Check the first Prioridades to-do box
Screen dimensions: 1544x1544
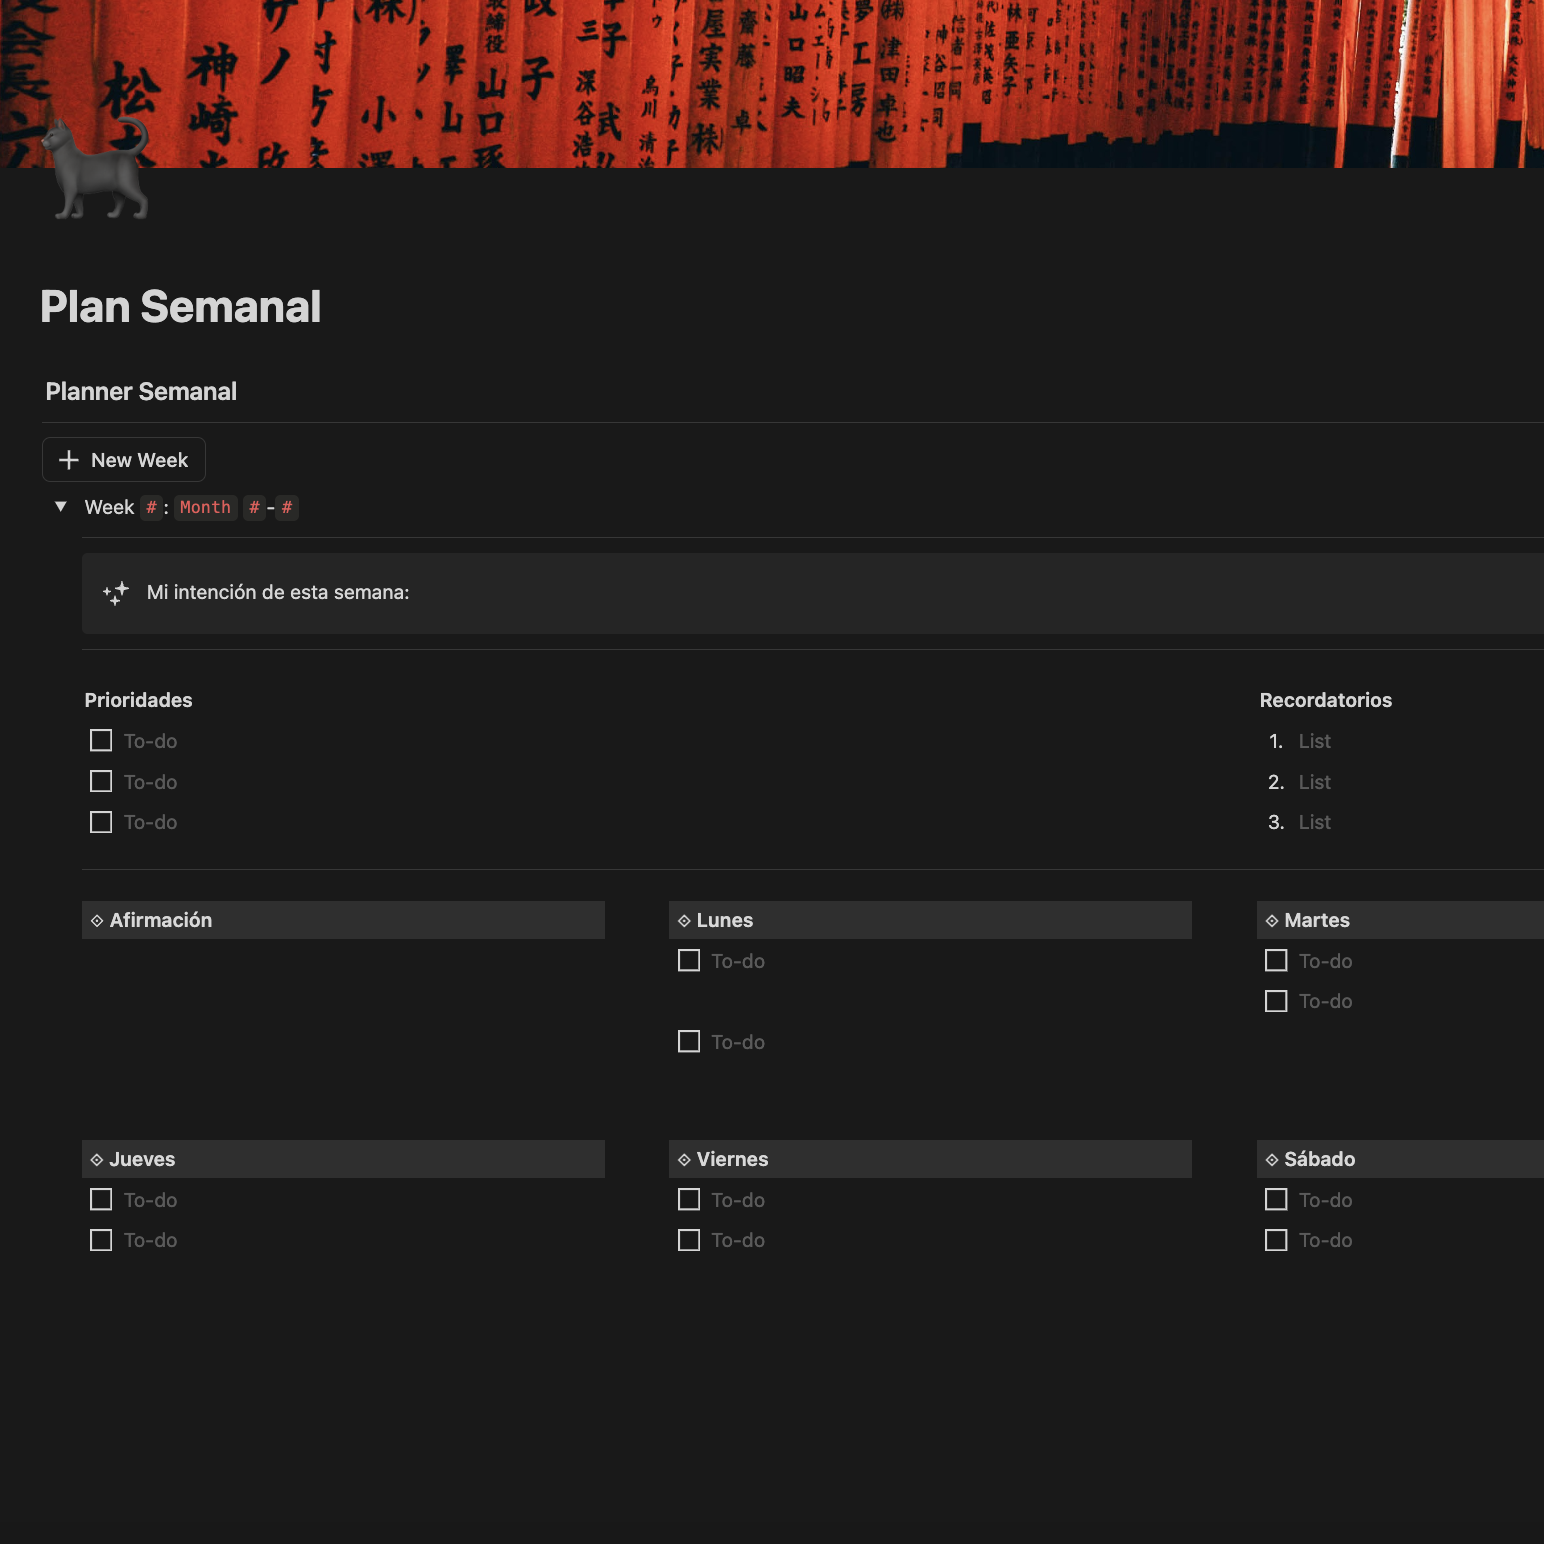(101, 741)
